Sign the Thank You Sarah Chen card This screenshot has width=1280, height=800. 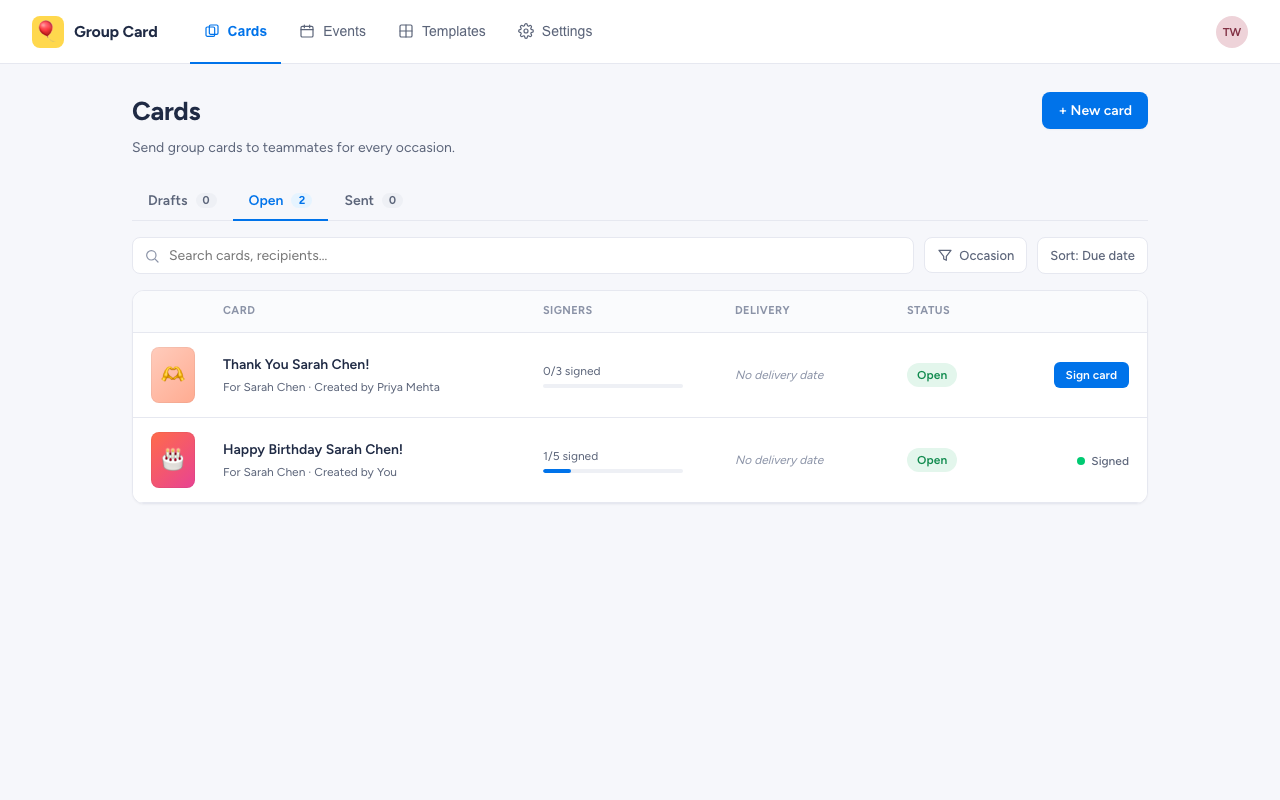1091,375
